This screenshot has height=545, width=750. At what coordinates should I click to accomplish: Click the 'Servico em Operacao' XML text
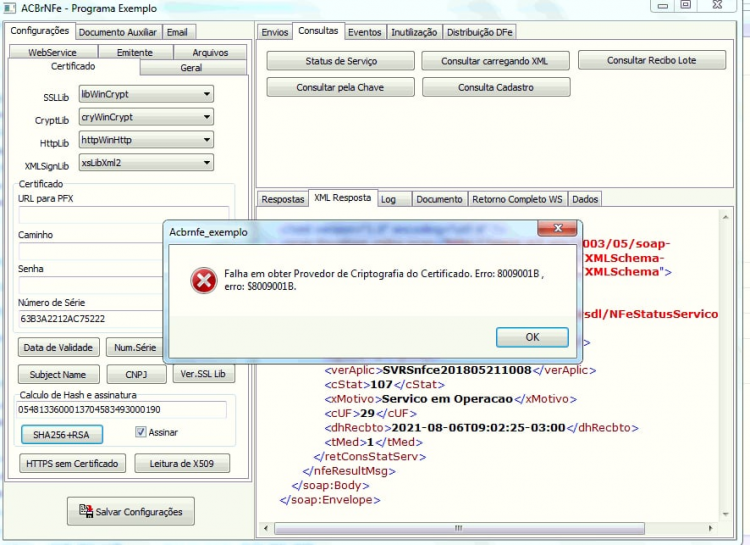tap(447, 399)
